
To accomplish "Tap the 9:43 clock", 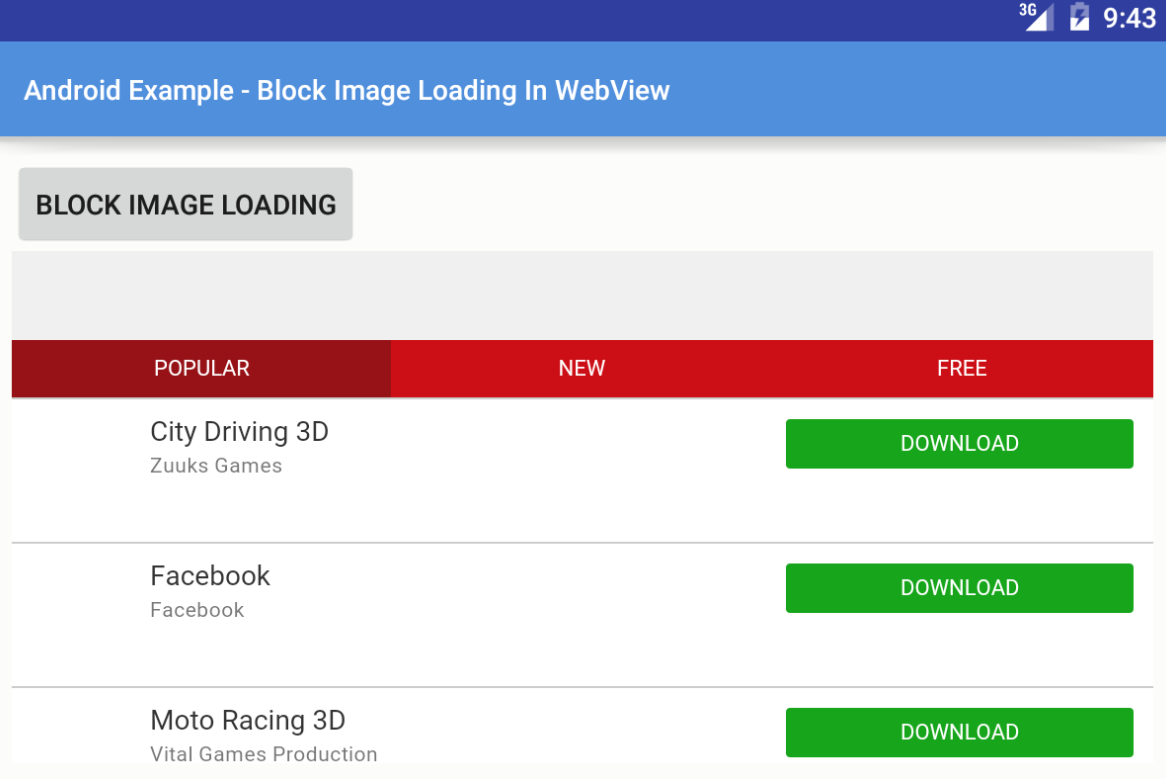I will click(x=1130, y=18).
